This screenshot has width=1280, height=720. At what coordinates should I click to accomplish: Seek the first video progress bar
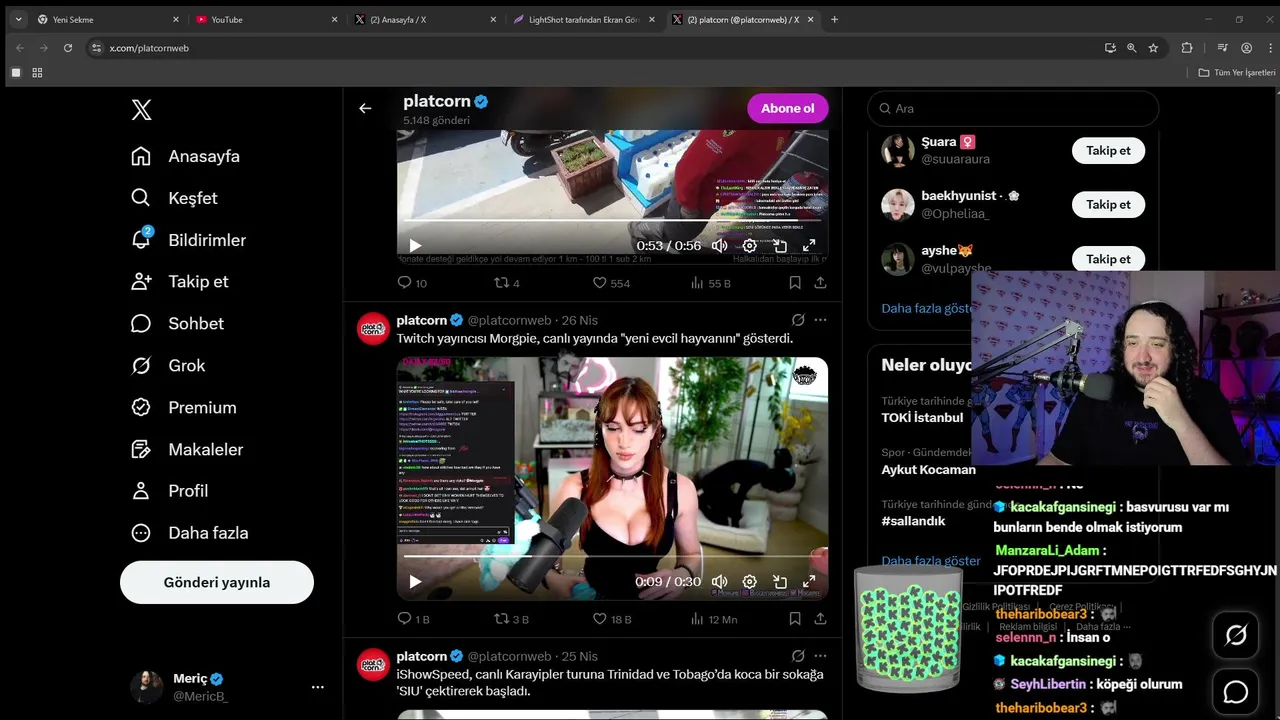(612, 221)
